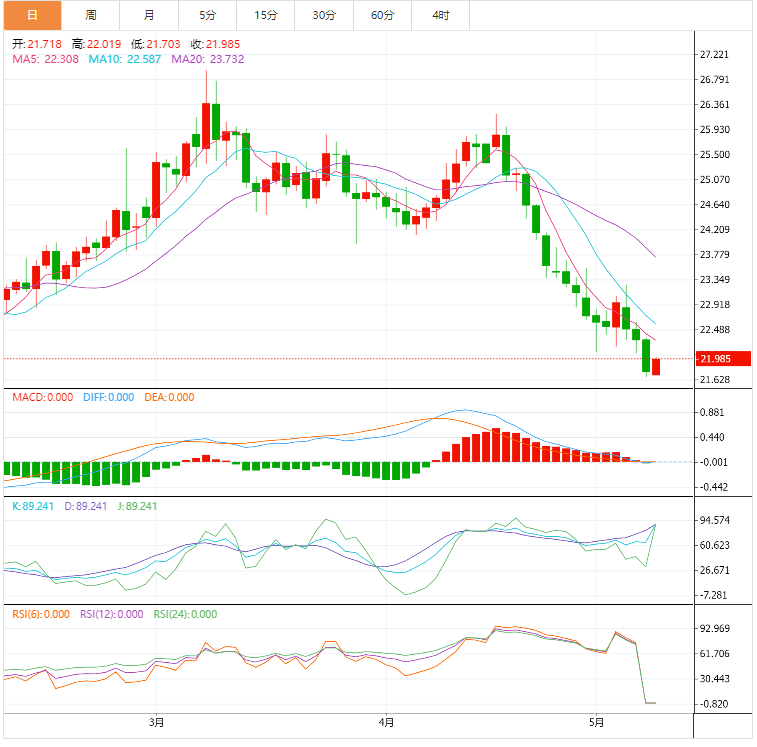Click the 60.623 KDJ axis label
Viewport: 757px width, 747px height.
click(x=715, y=546)
